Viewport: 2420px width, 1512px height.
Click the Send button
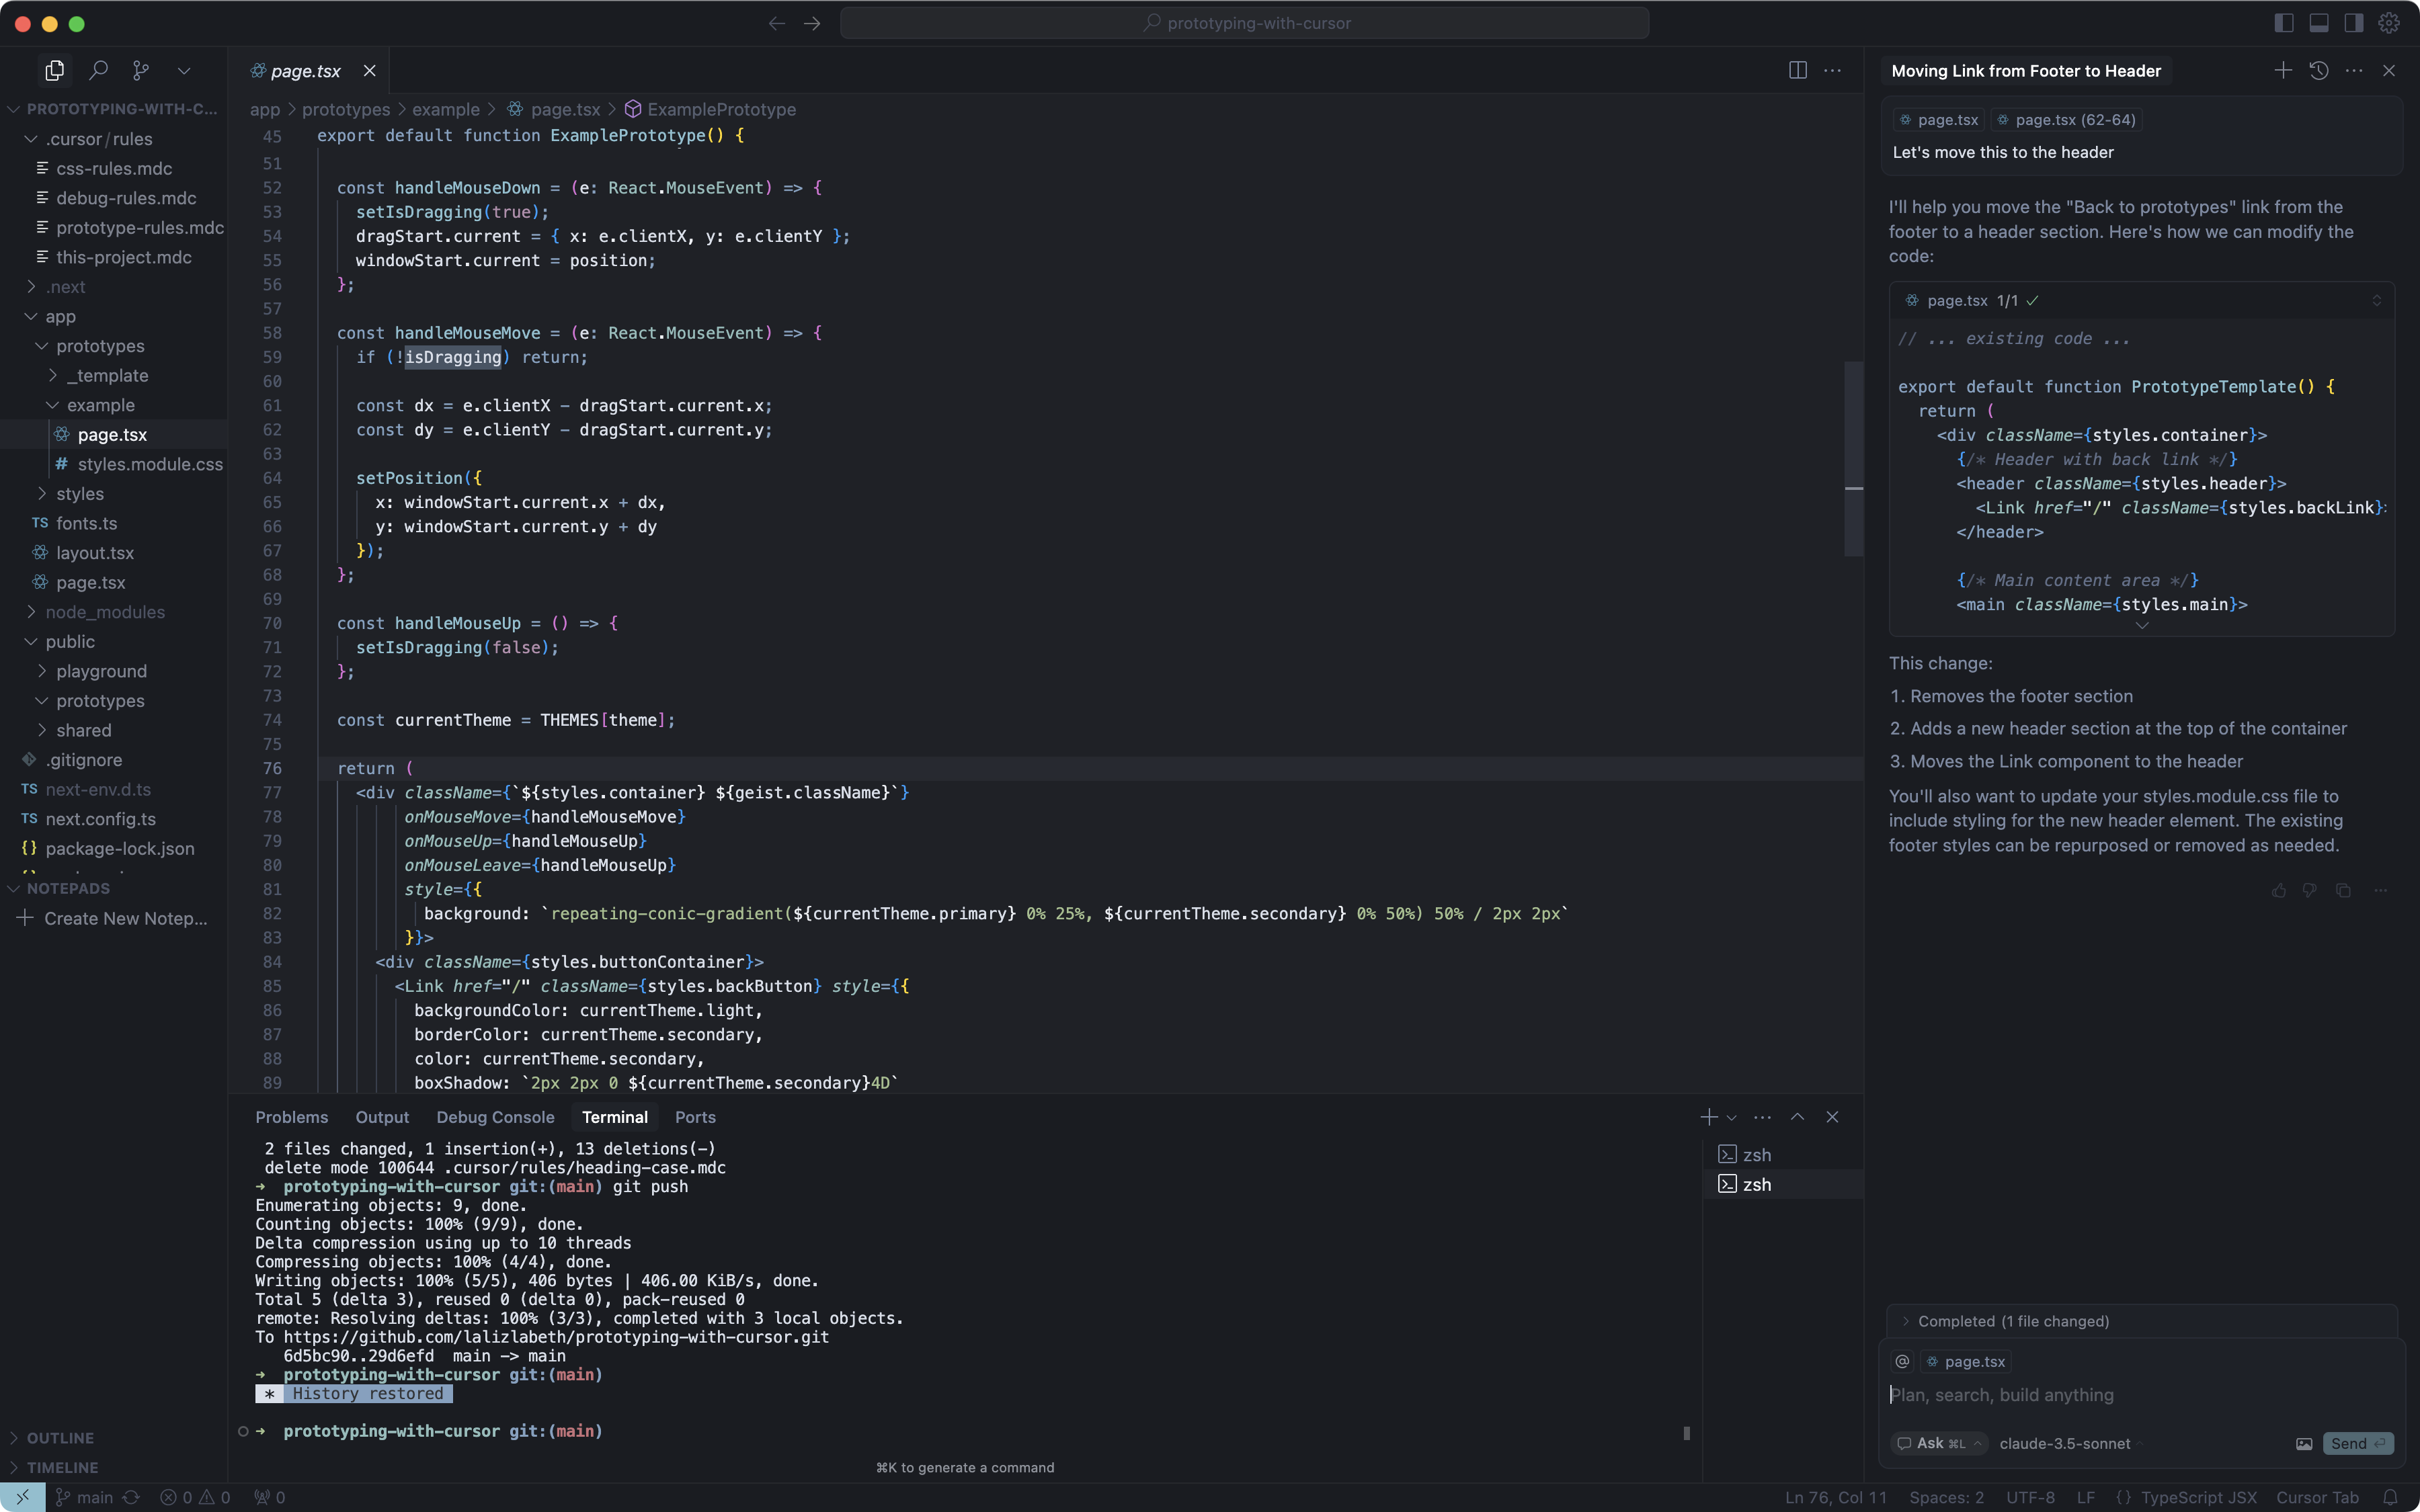coord(2358,1443)
